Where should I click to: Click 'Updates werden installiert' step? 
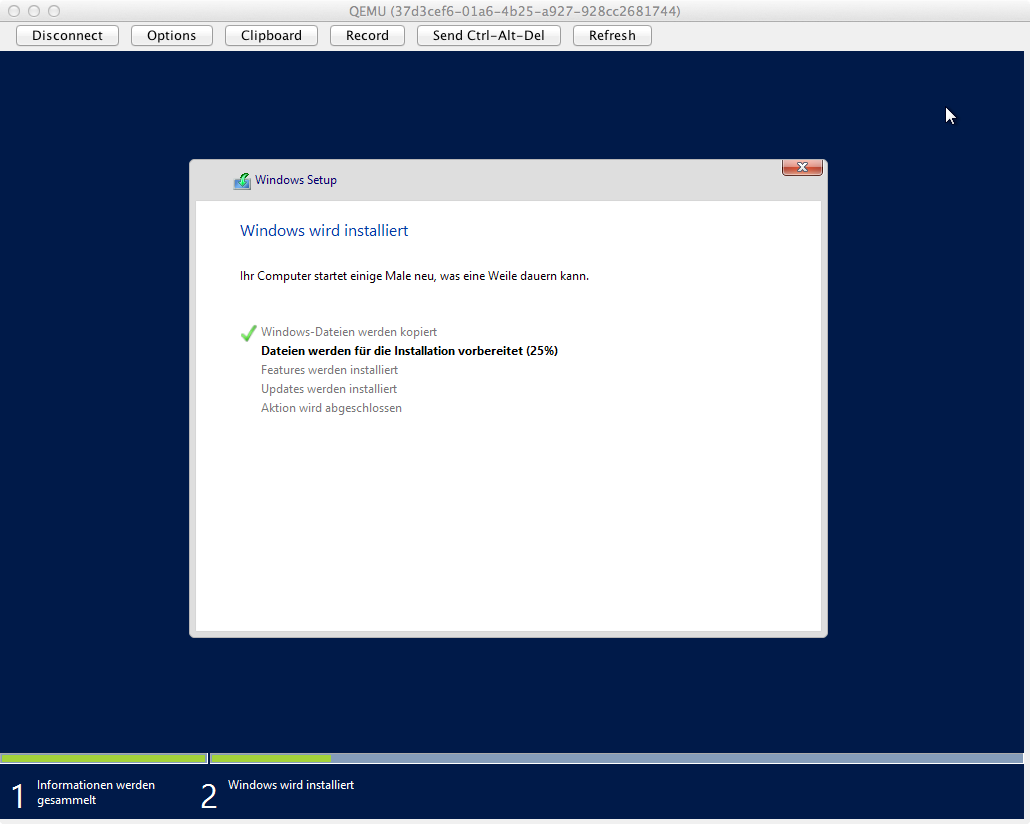[328, 389]
